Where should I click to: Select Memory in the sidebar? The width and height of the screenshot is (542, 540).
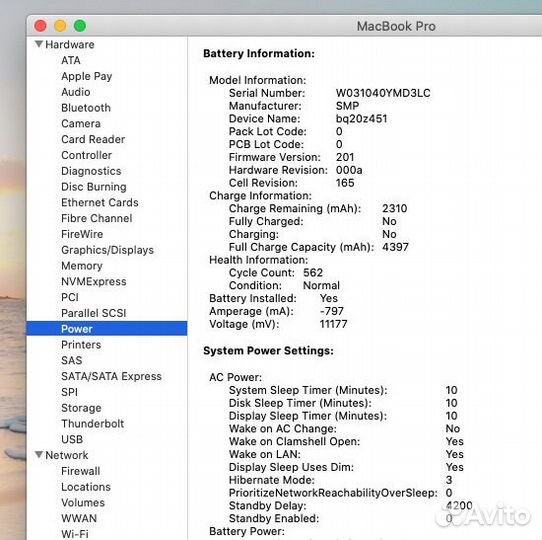tap(82, 266)
